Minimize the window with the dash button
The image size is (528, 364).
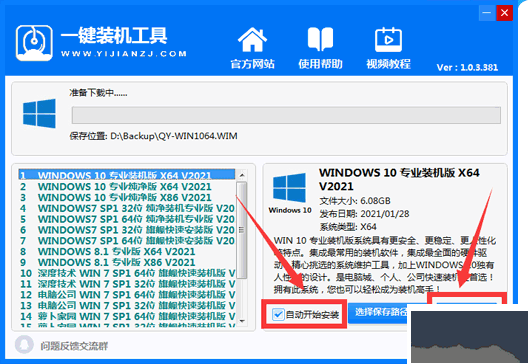click(x=487, y=13)
